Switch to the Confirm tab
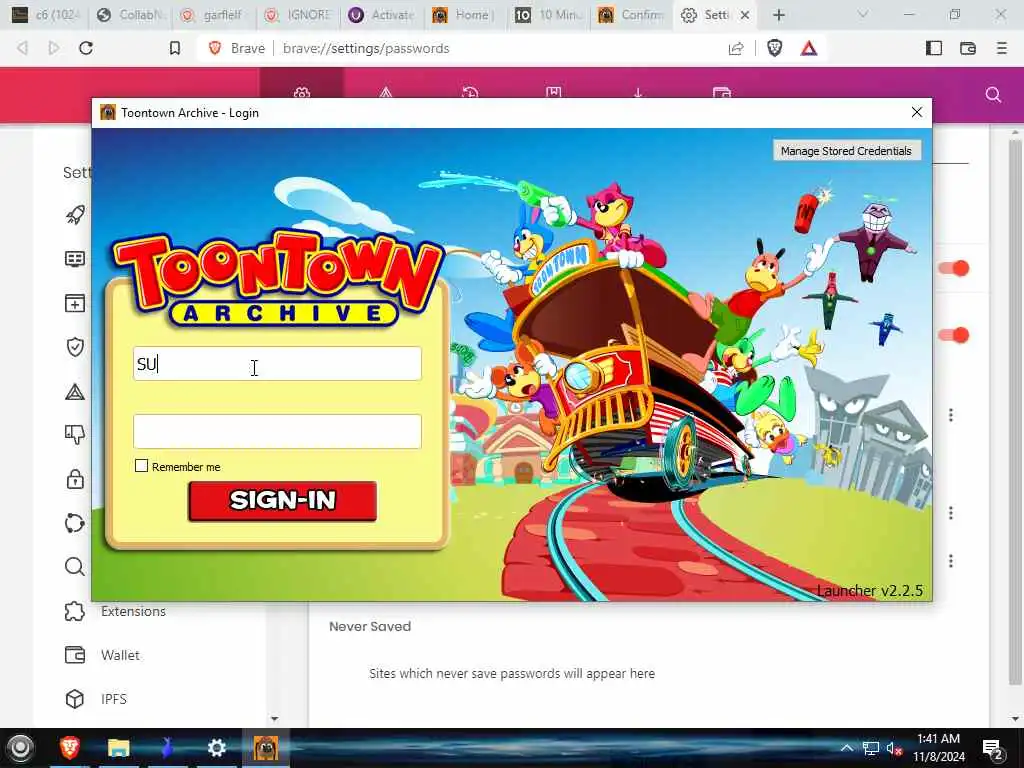Image resolution: width=1024 pixels, height=768 pixels. point(633,15)
